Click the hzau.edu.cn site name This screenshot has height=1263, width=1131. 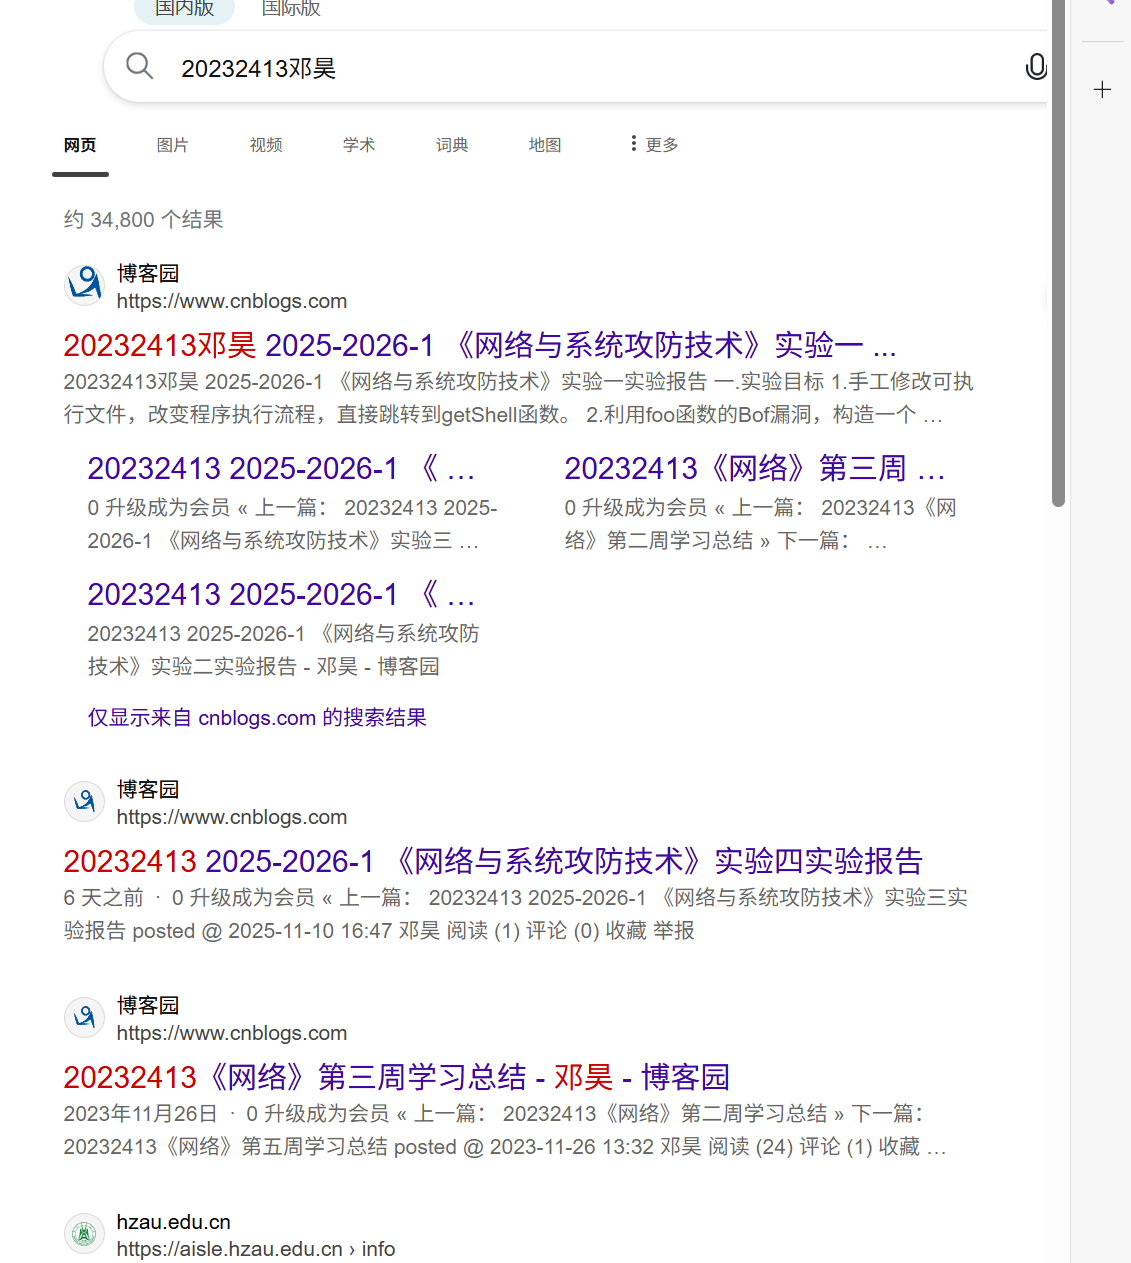coord(174,1222)
